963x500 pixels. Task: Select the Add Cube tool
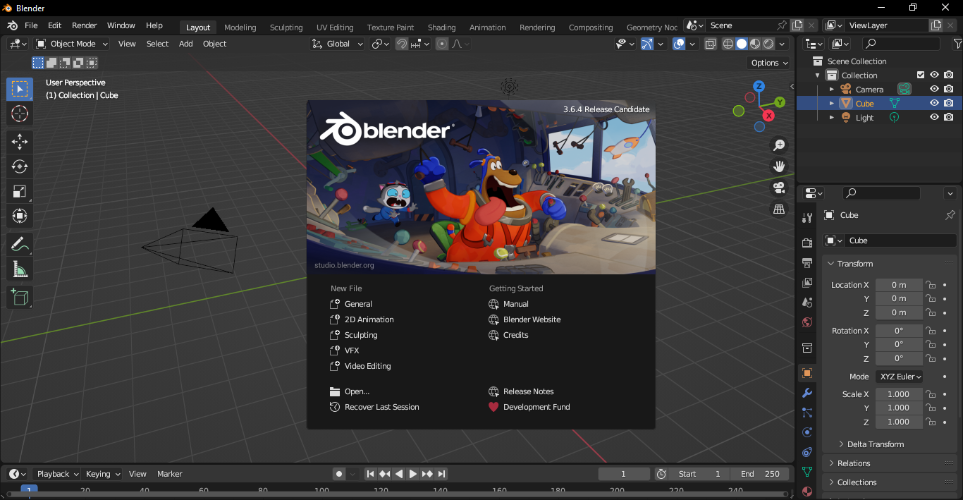[19, 297]
